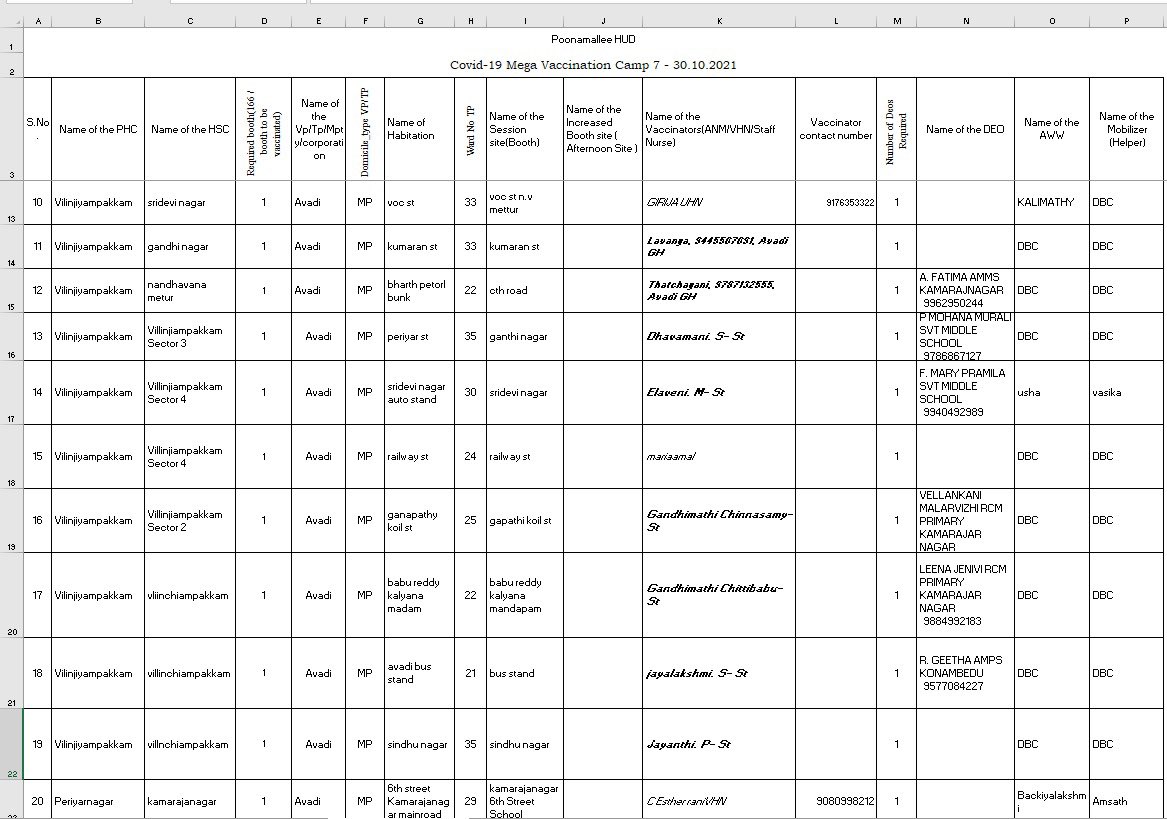Image resolution: width=1167 pixels, height=819 pixels.
Task: Select column header K
Action: [719, 21]
